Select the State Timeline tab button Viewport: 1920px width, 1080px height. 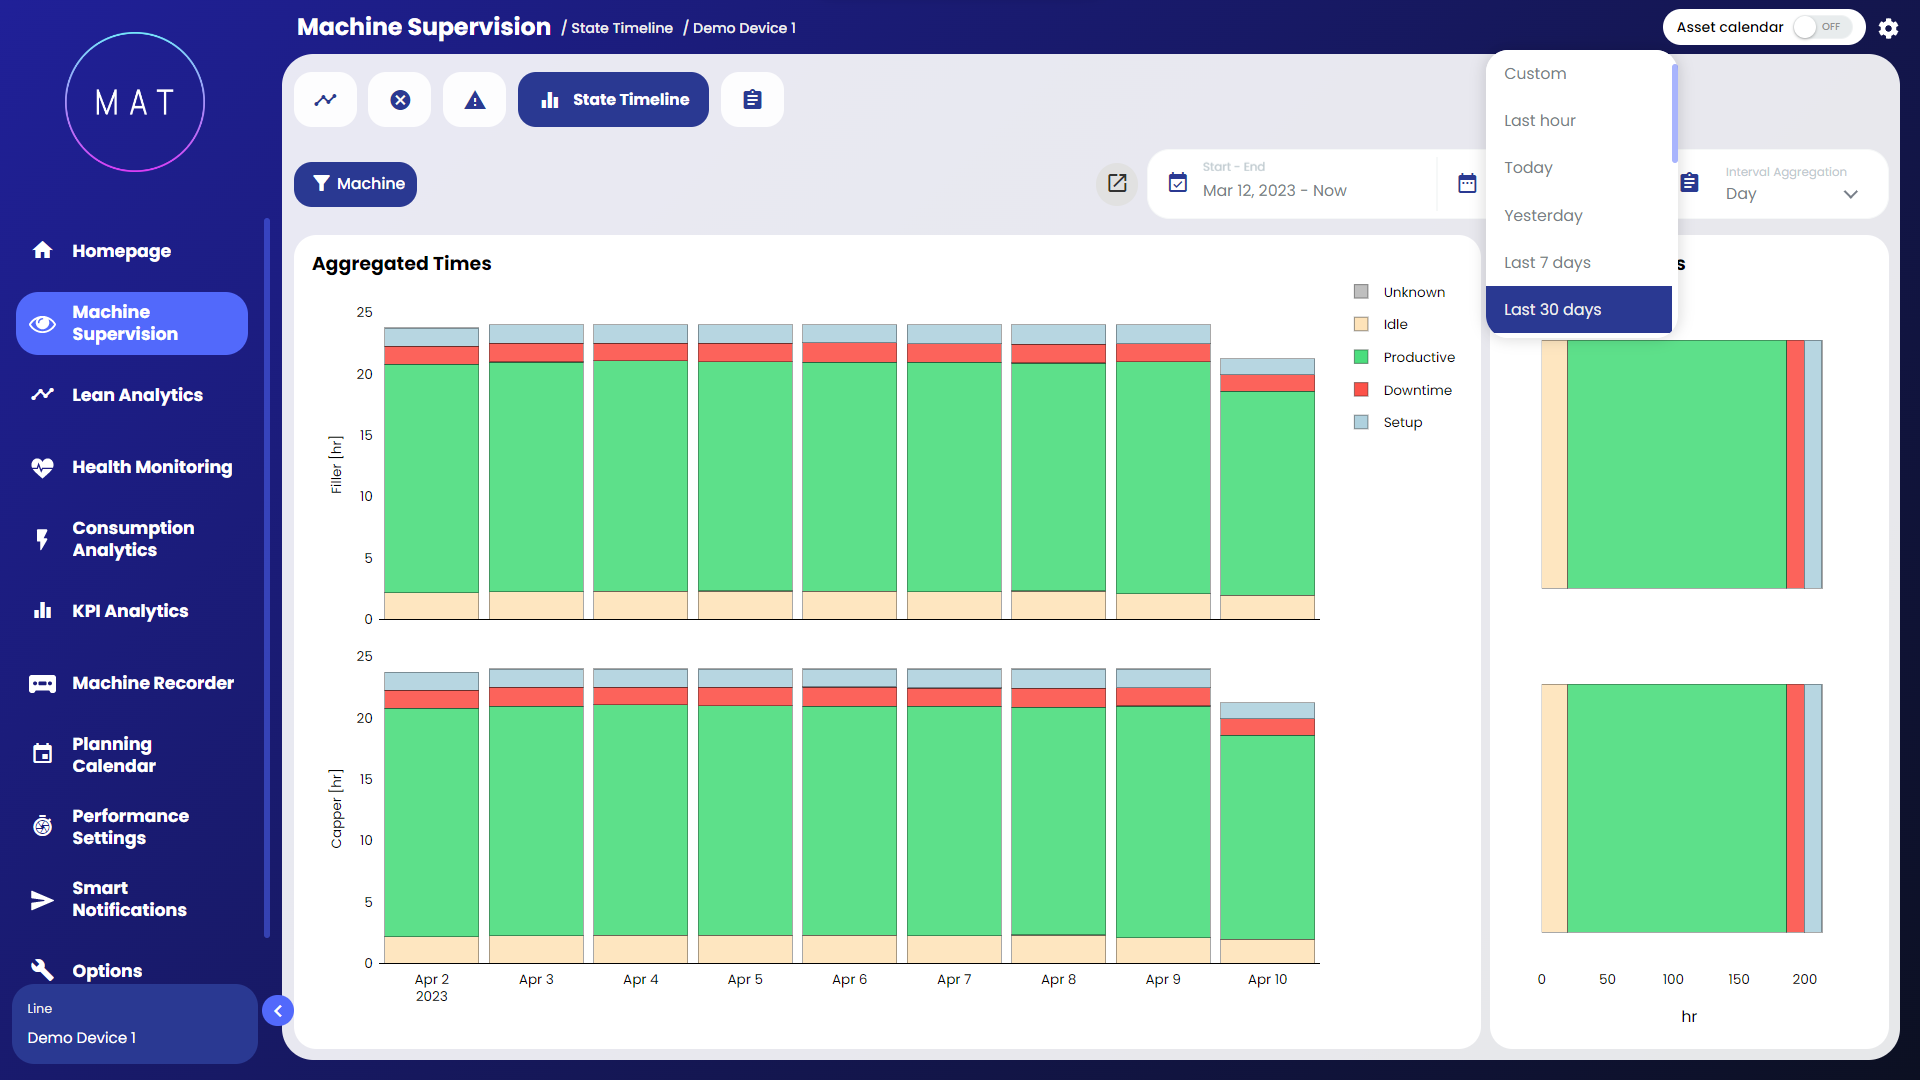coord(613,100)
